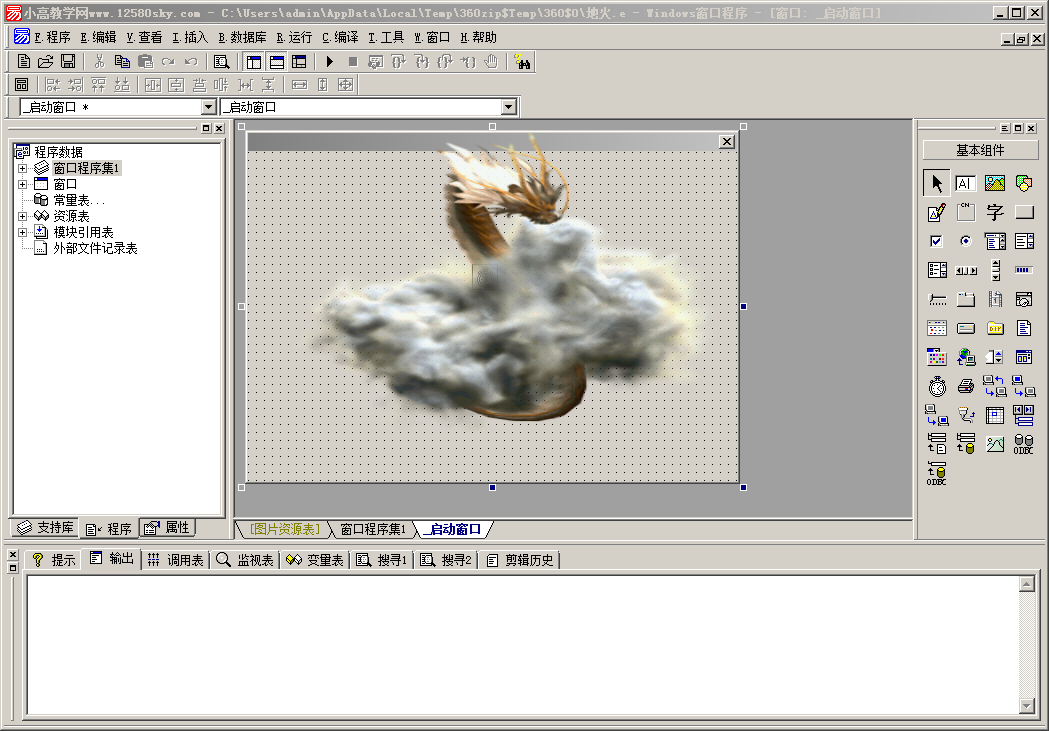Click the X button on the designed form
1049x731 pixels.
coord(727,142)
